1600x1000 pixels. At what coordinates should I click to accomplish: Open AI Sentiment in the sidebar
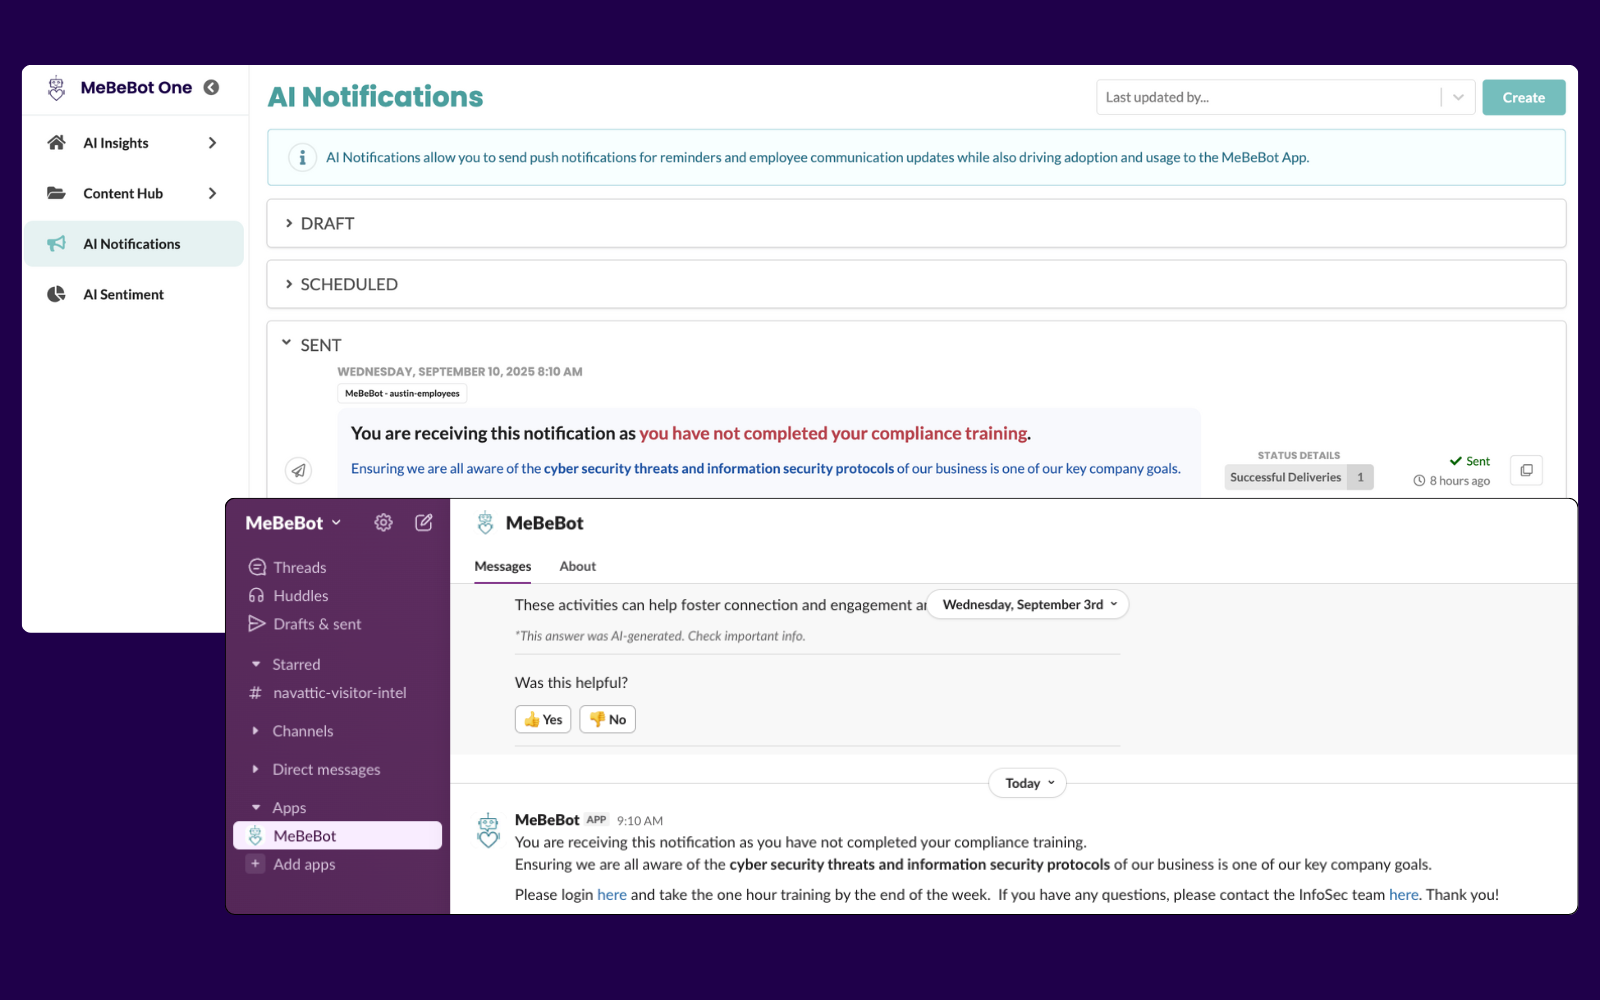tap(134, 294)
